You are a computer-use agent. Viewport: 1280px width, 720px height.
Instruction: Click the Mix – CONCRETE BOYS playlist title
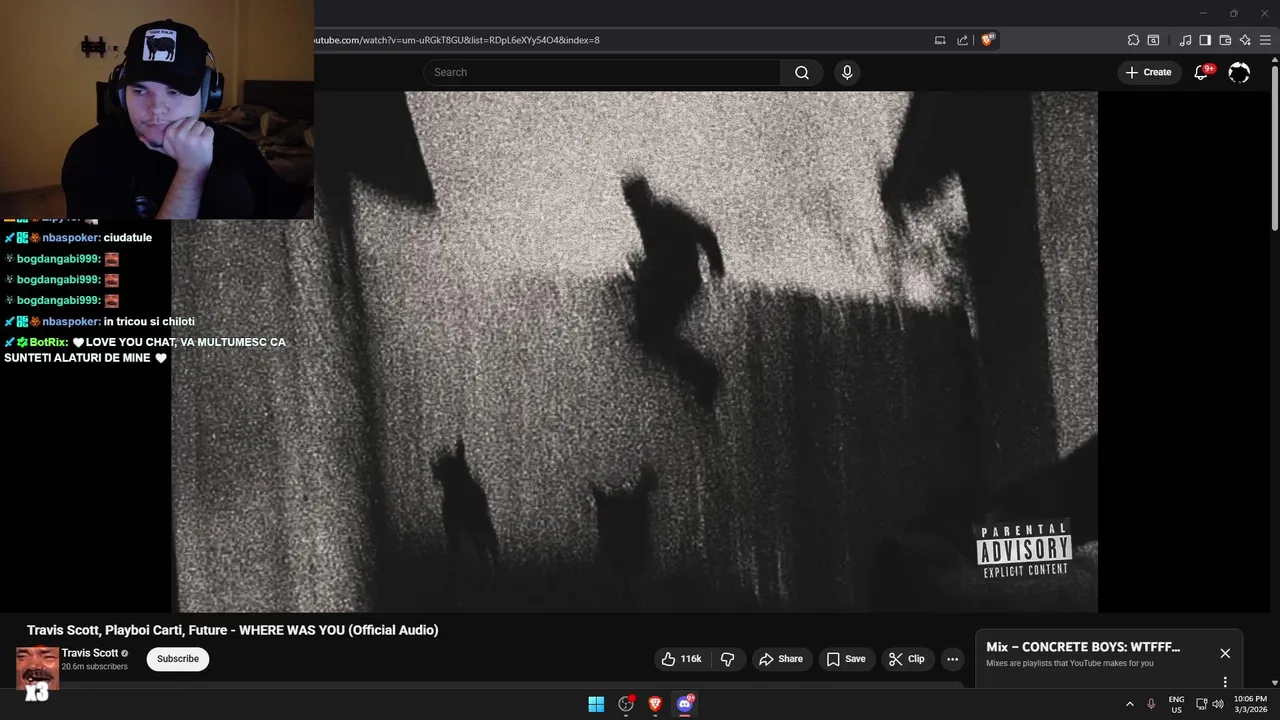tap(1083, 647)
